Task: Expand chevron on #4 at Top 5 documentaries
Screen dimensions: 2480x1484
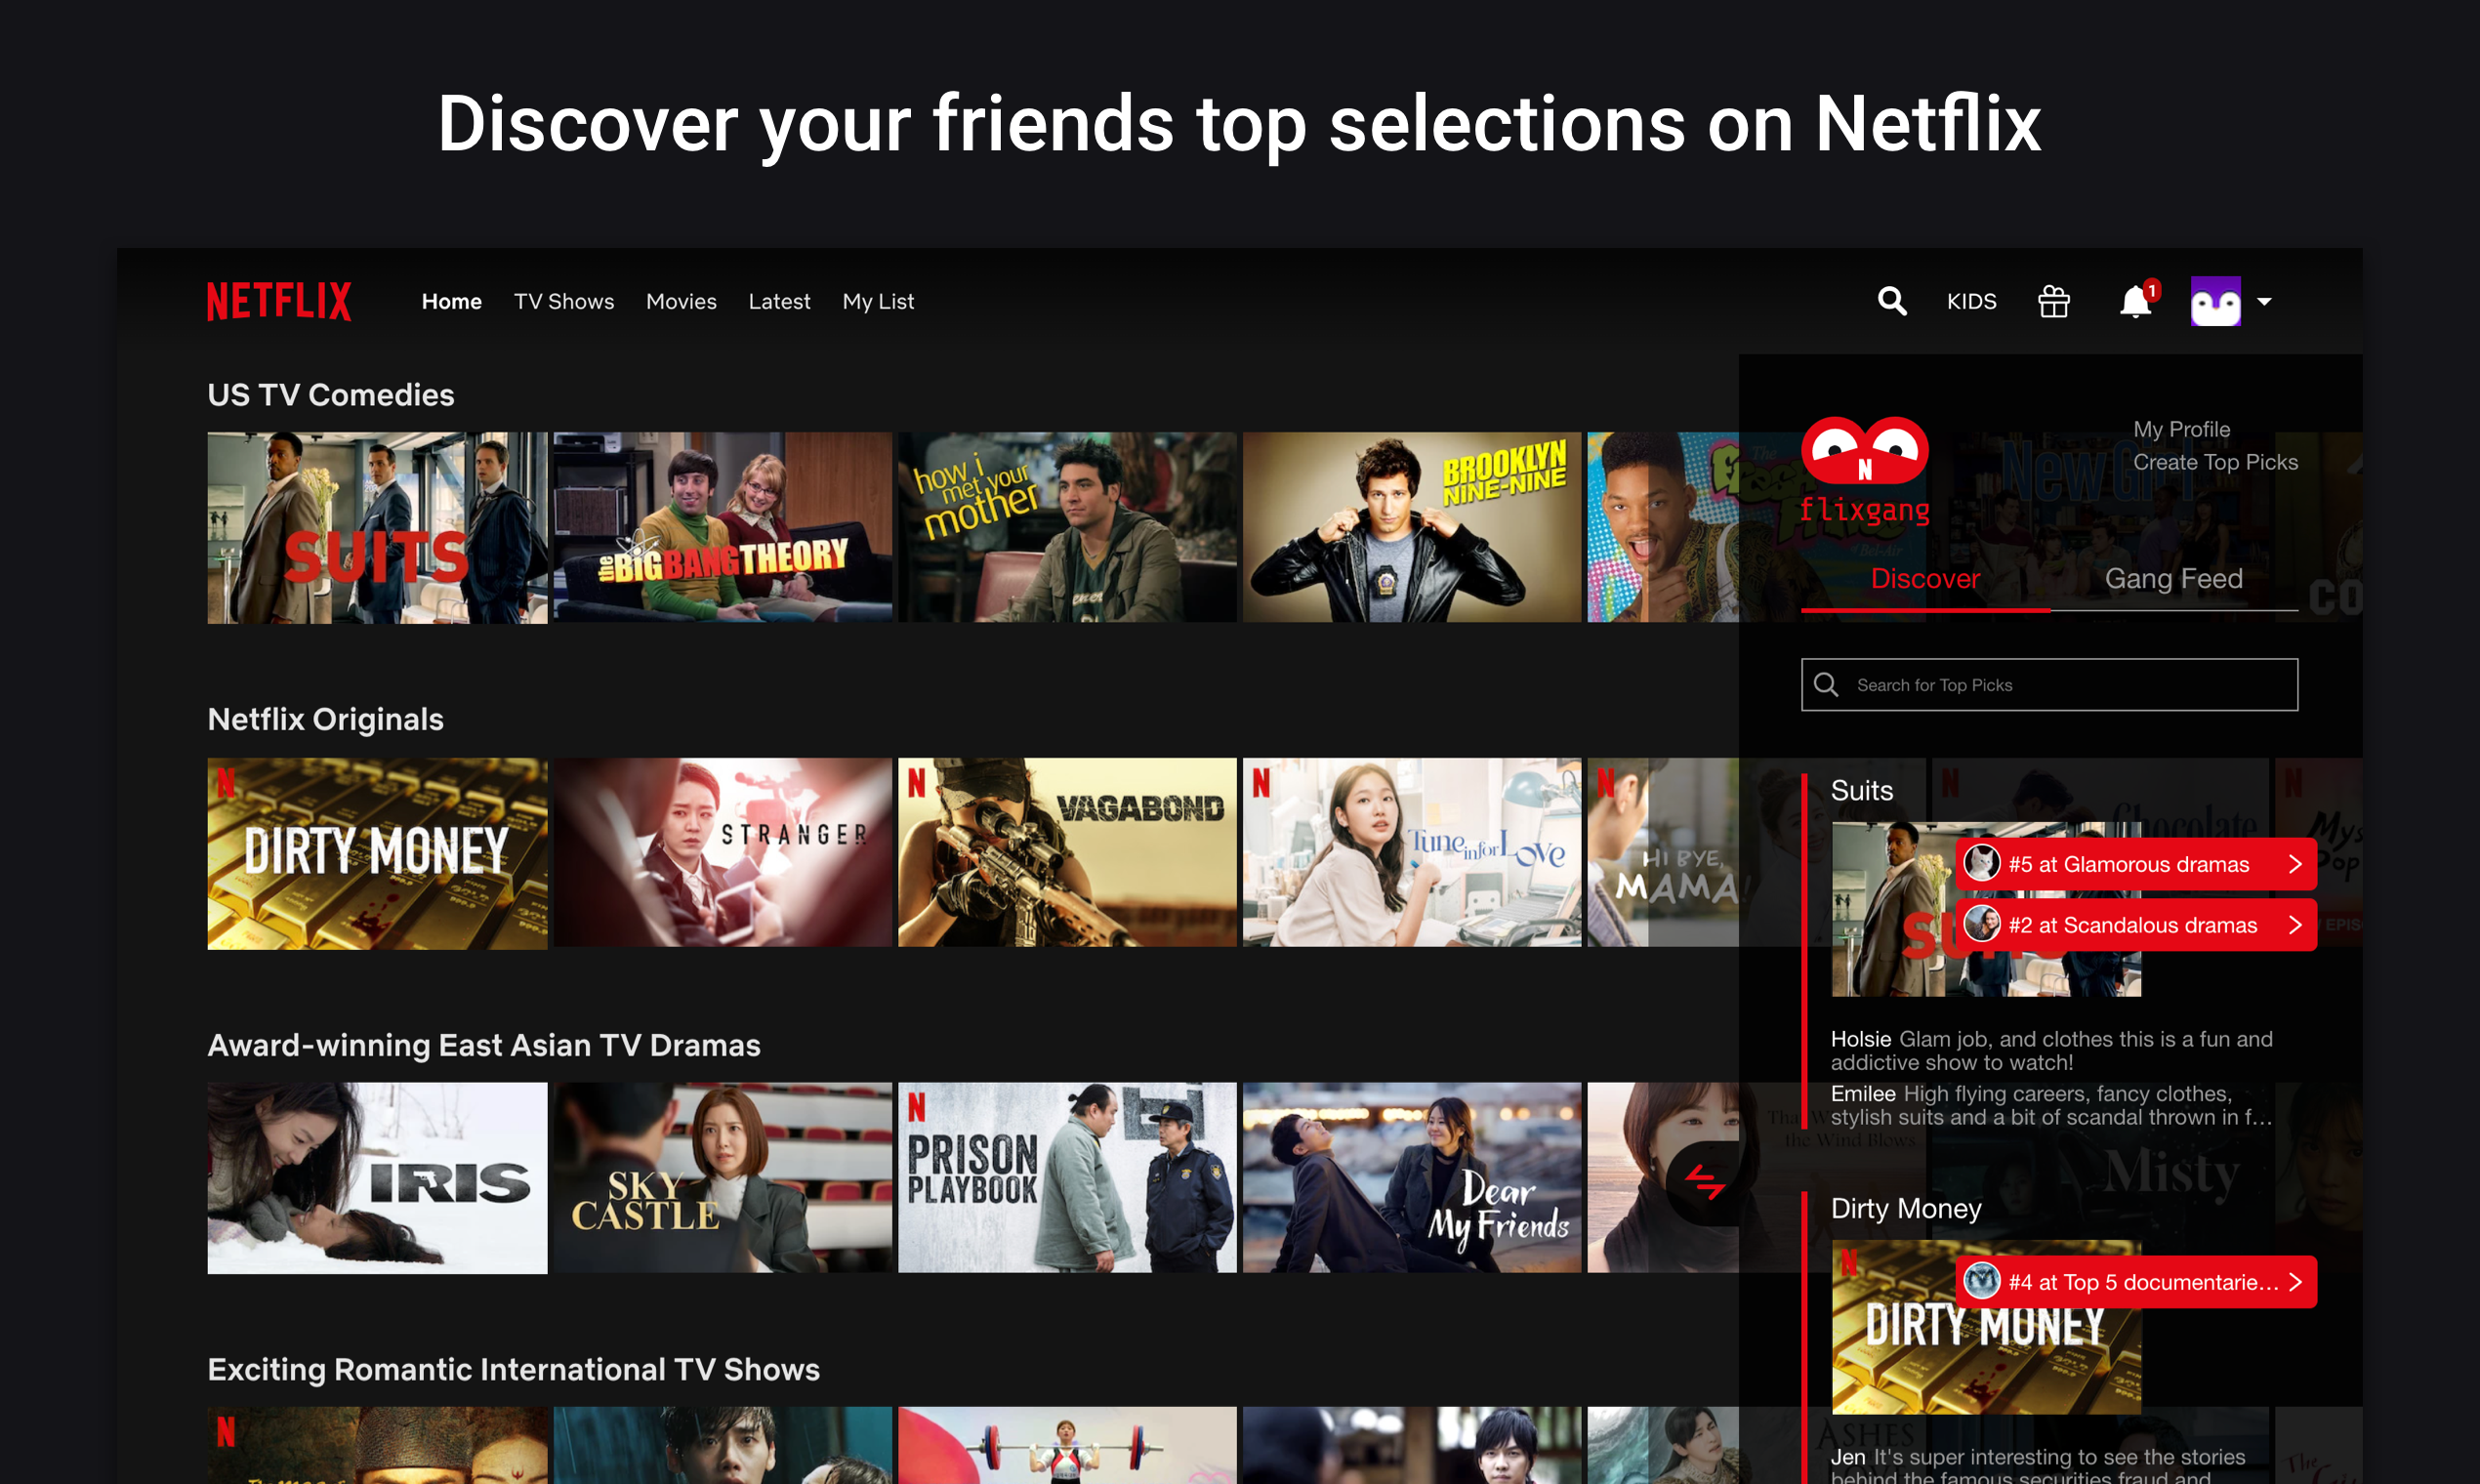Action: tap(2295, 1282)
